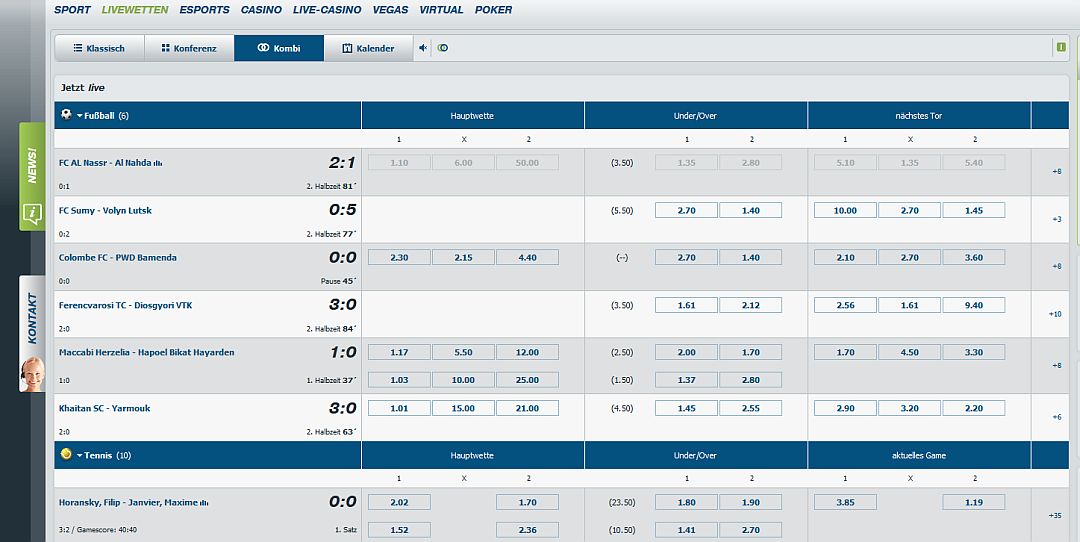Show +8 more bets for FC AL Nassr match
Viewport: 1080px width, 542px height.
click(x=1057, y=171)
